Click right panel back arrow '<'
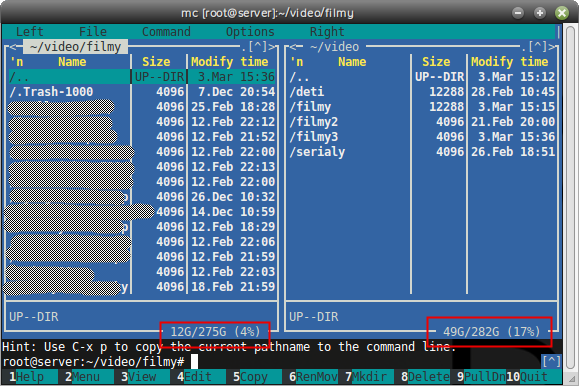Image resolution: width=579 pixels, height=386 pixels. click(x=293, y=47)
